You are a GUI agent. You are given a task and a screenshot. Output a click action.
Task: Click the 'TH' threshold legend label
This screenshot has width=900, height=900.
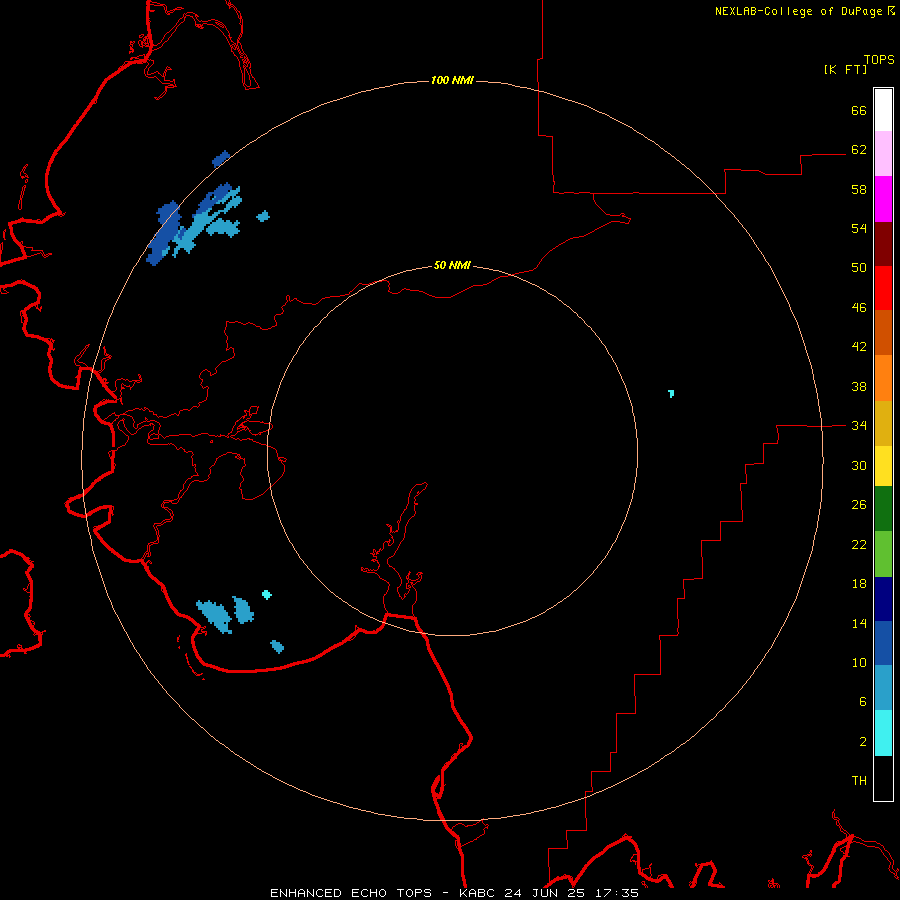[x=859, y=780]
